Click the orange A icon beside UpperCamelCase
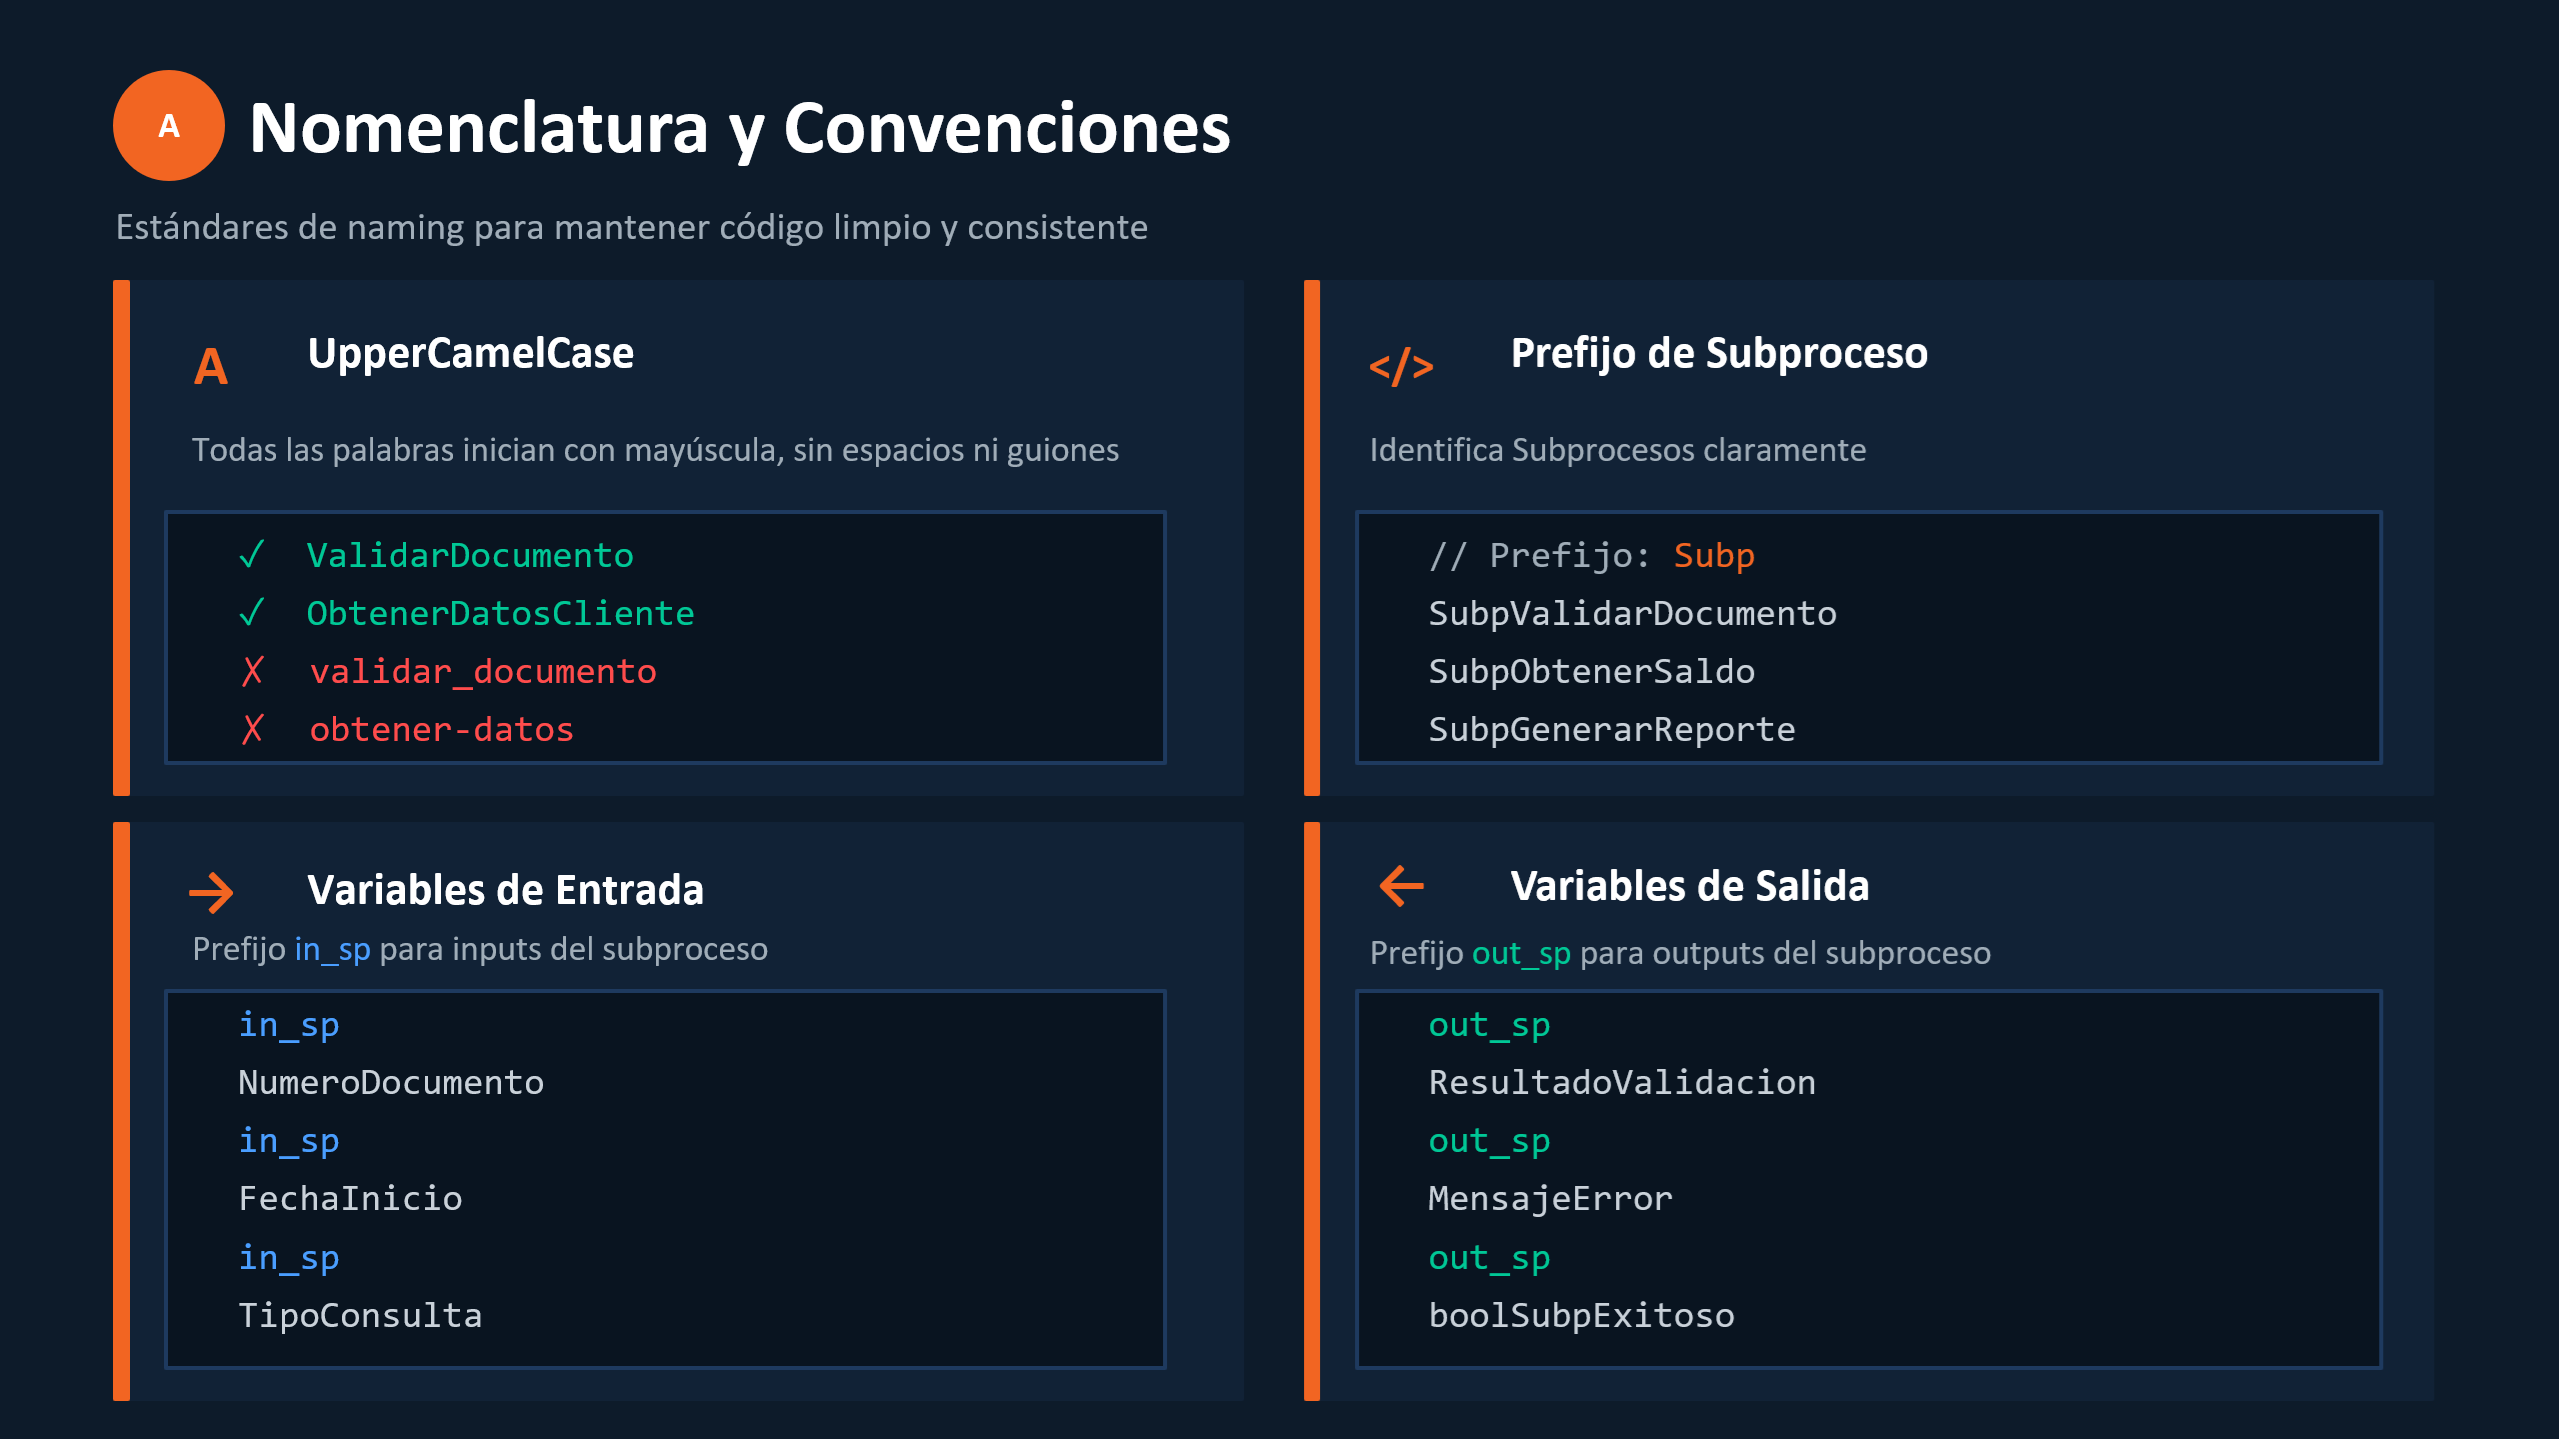 [211, 367]
